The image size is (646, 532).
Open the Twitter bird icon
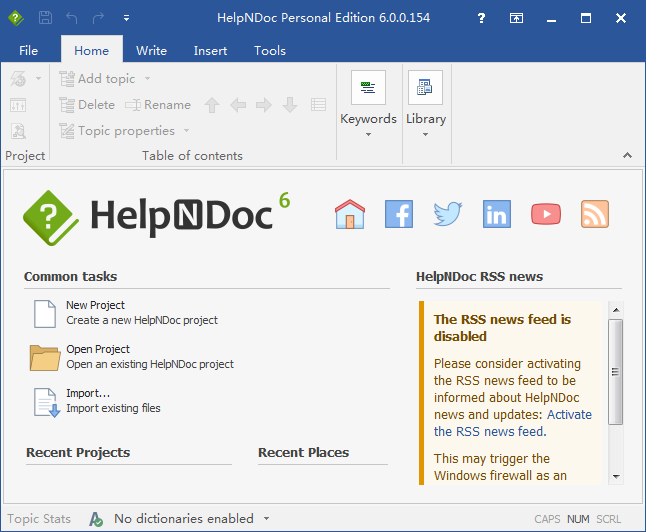448,214
